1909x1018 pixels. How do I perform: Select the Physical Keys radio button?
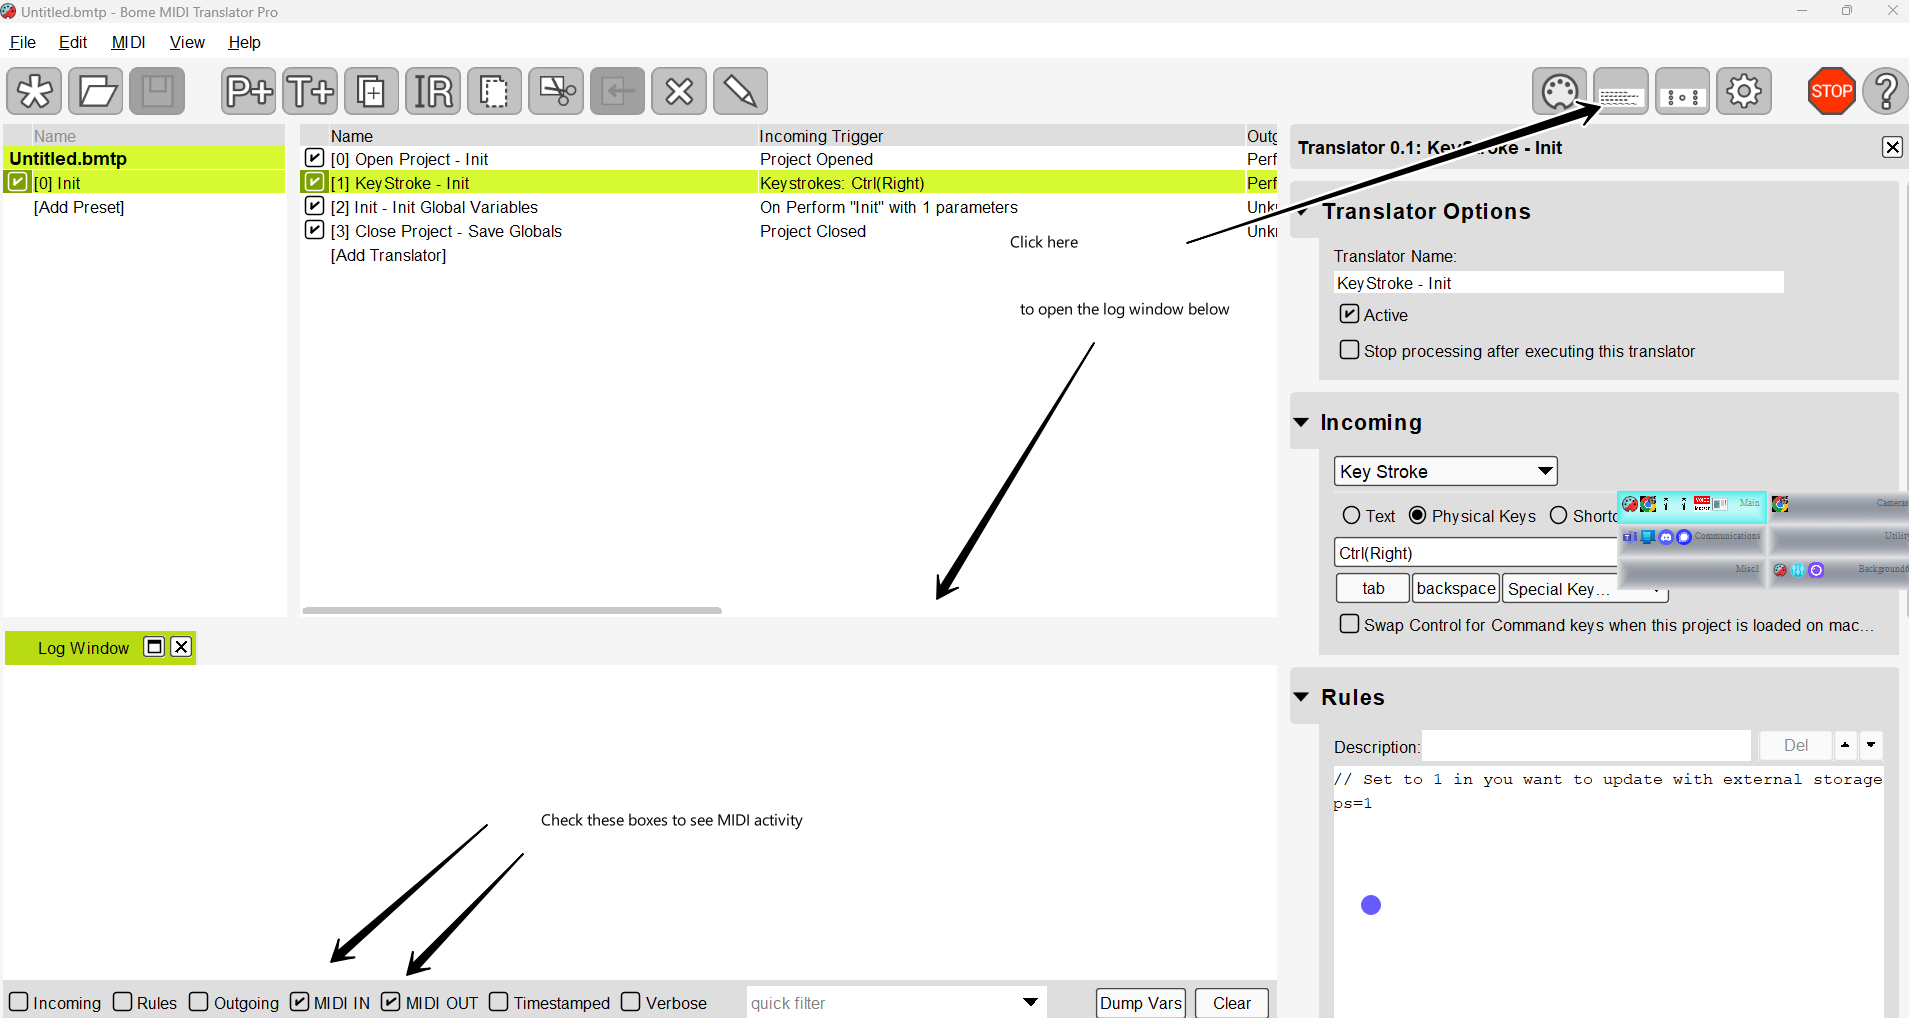click(1417, 515)
